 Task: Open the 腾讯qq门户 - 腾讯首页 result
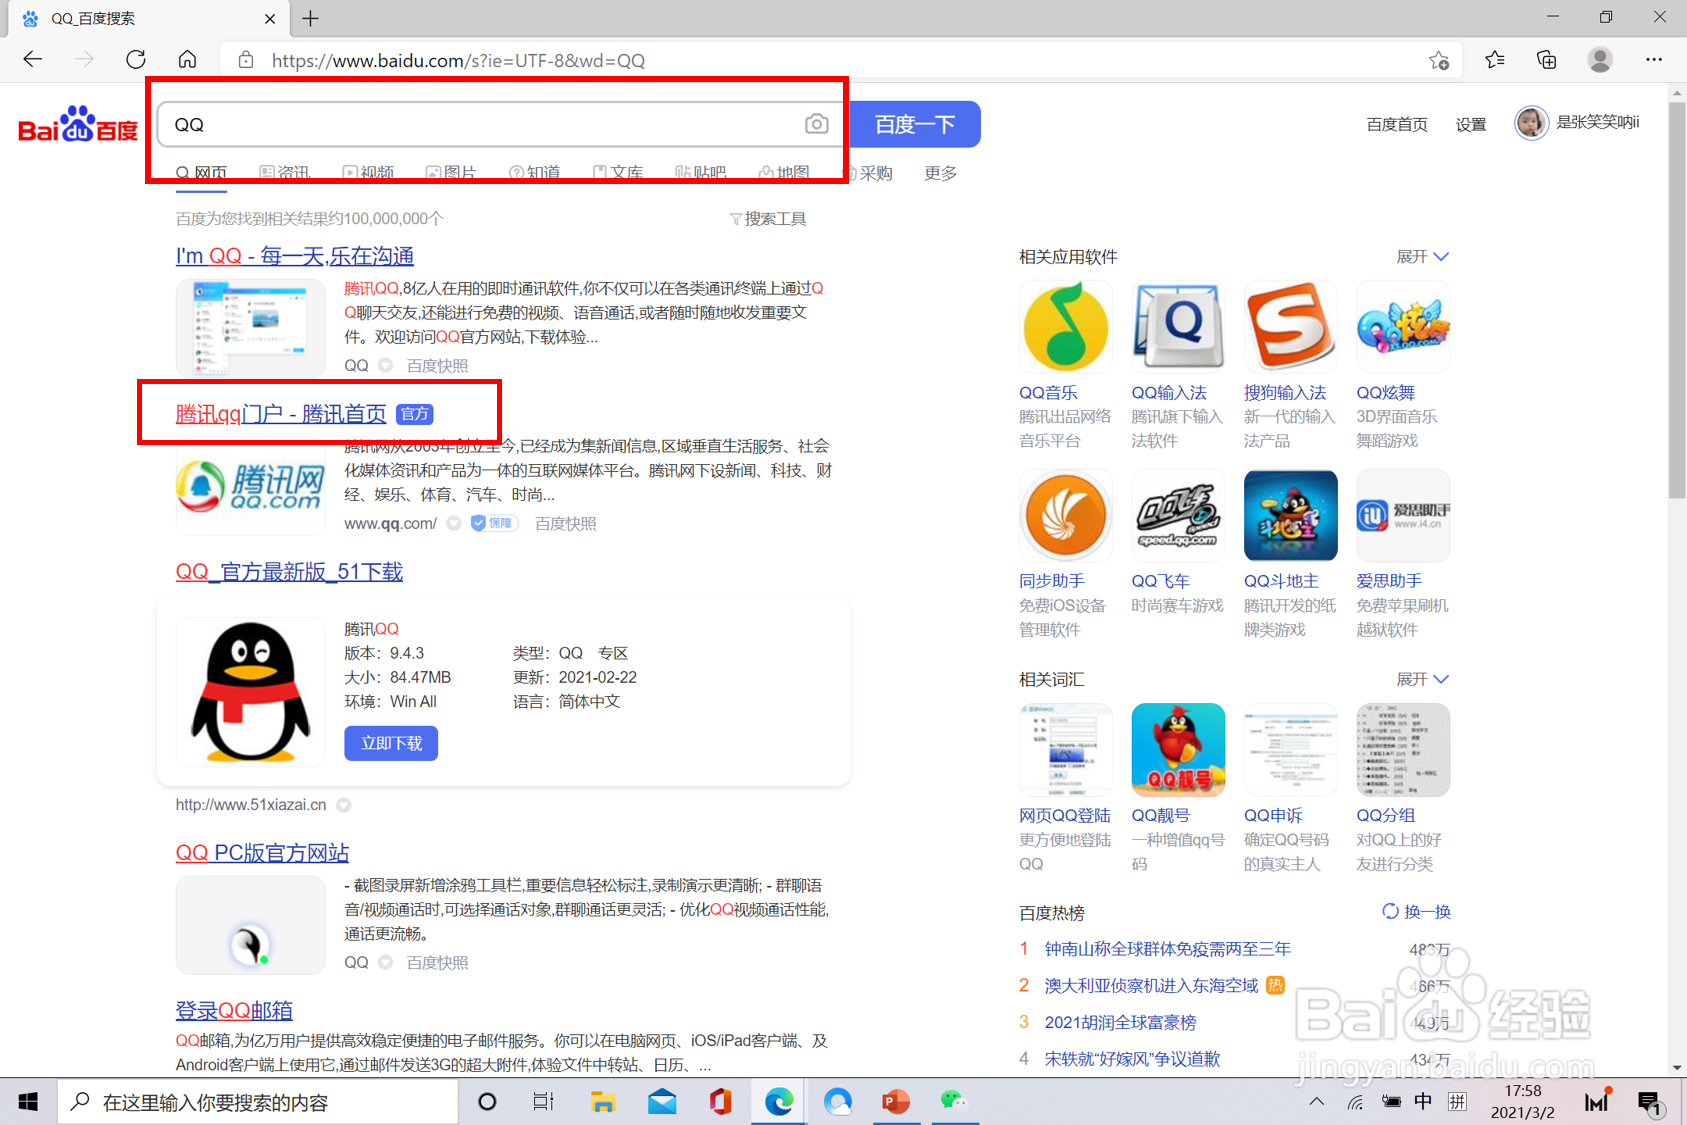point(281,414)
